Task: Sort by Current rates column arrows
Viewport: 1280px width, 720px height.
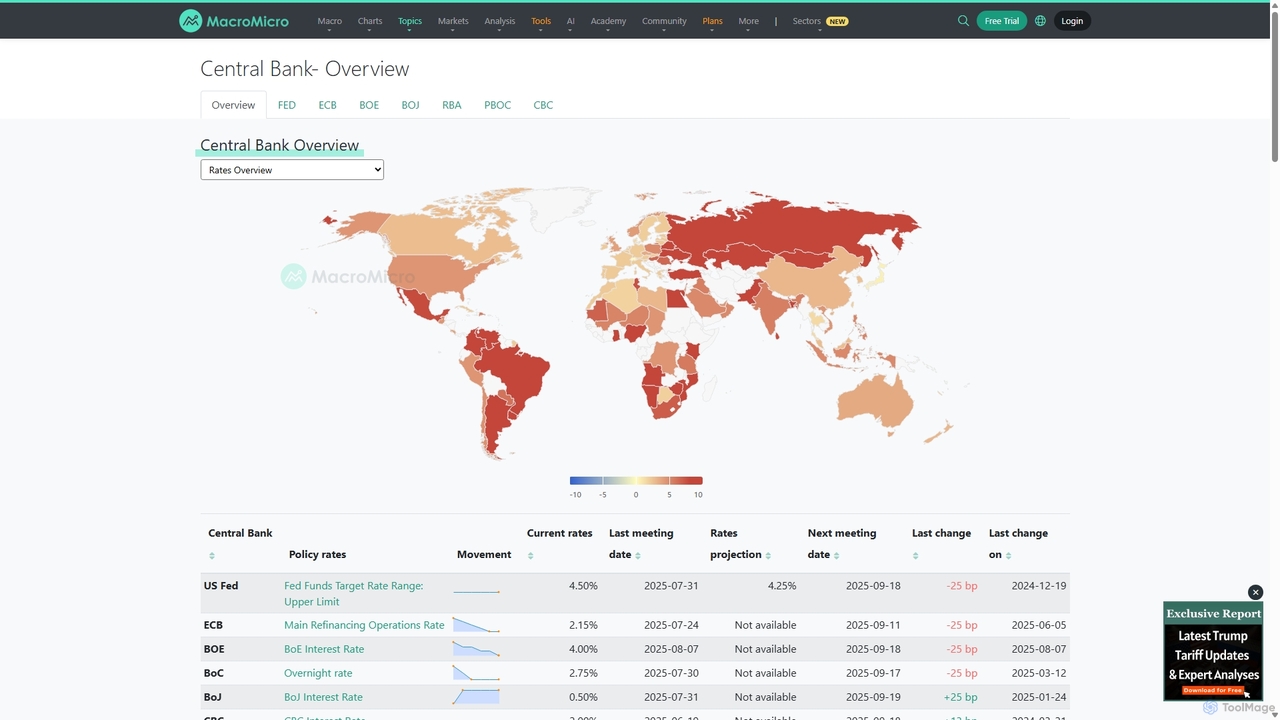Action: point(531,556)
